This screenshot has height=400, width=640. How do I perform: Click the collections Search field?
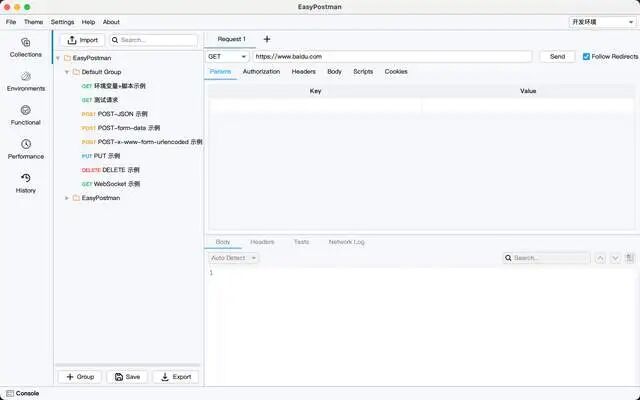click(154, 40)
